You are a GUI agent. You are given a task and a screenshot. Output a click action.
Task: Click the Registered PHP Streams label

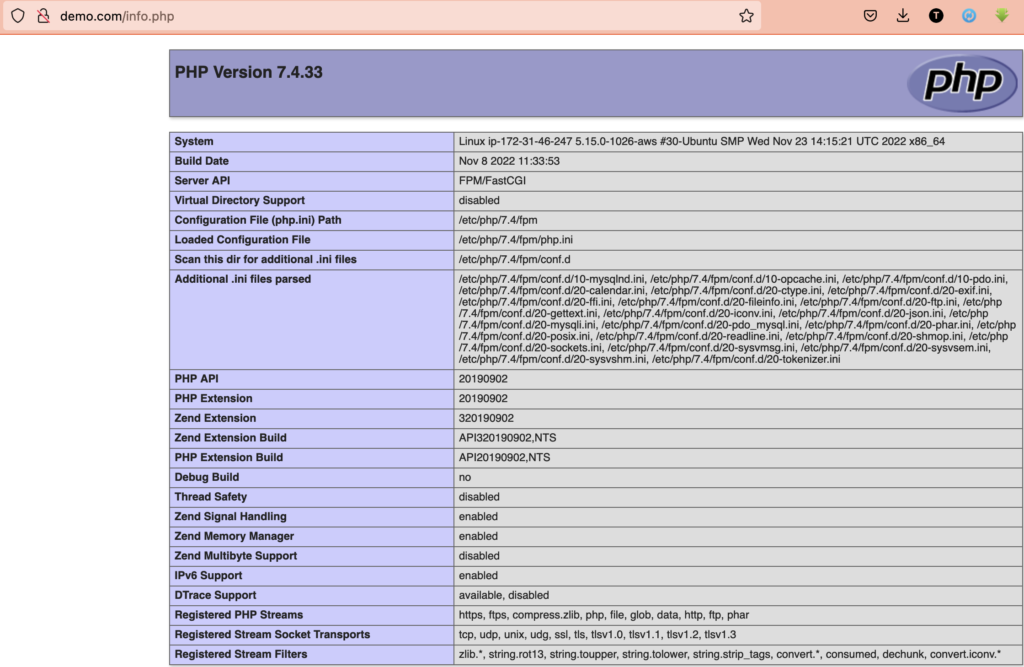click(238, 615)
